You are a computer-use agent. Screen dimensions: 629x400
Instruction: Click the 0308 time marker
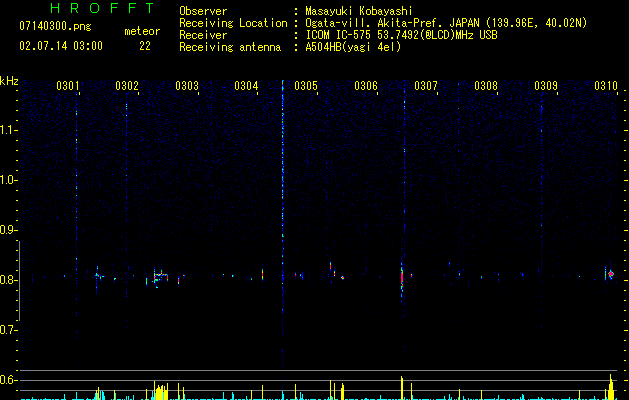pos(486,86)
